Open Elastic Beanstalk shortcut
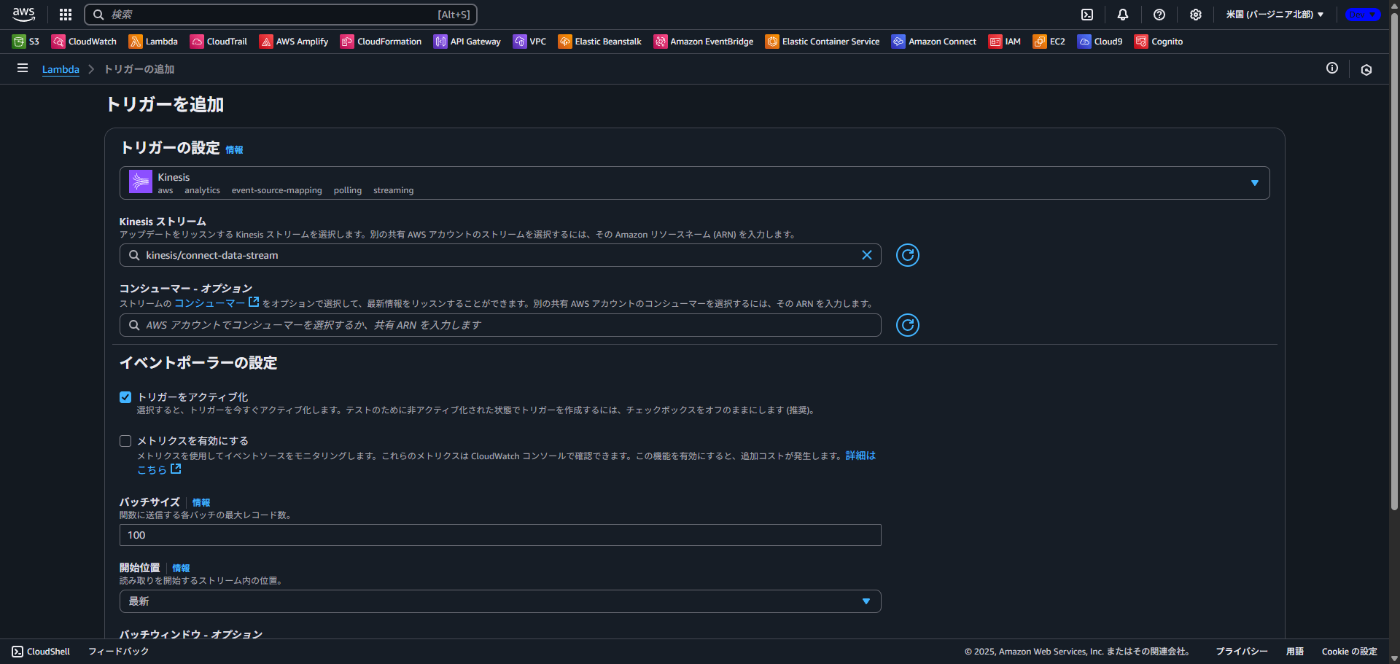The height and width of the screenshot is (664, 1400). click(601, 41)
